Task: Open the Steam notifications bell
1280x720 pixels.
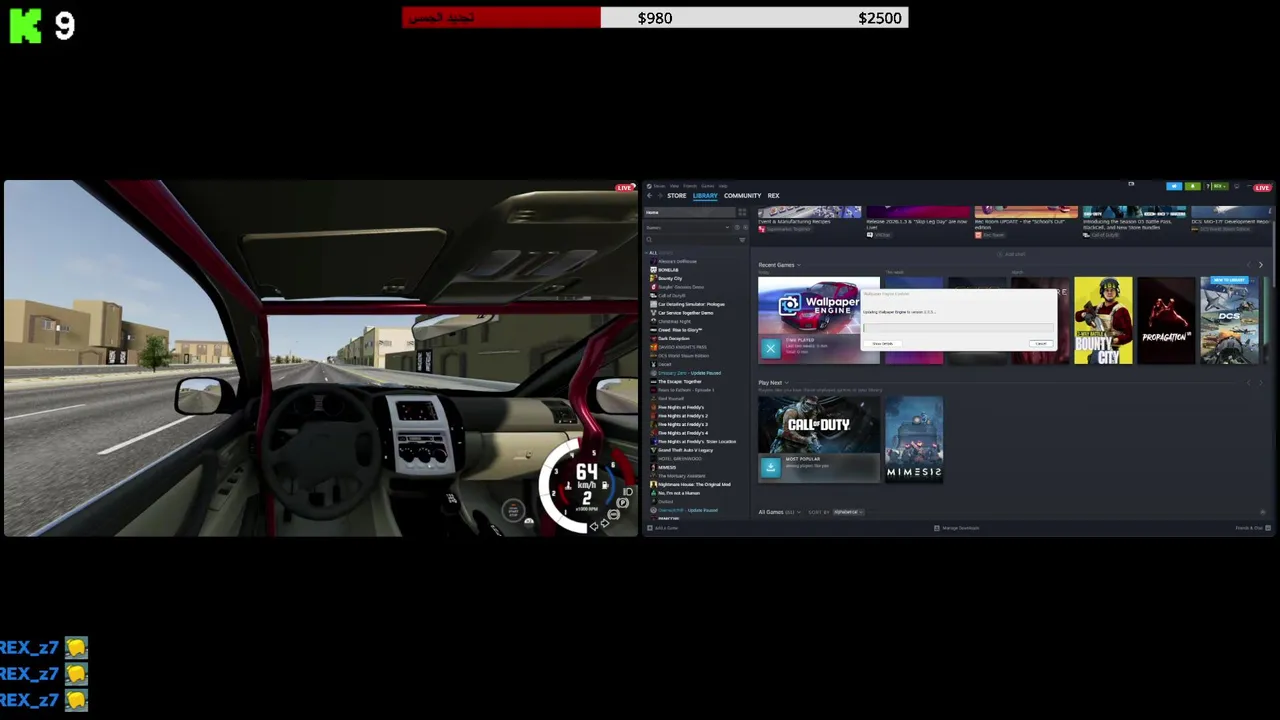Action: [1192, 186]
